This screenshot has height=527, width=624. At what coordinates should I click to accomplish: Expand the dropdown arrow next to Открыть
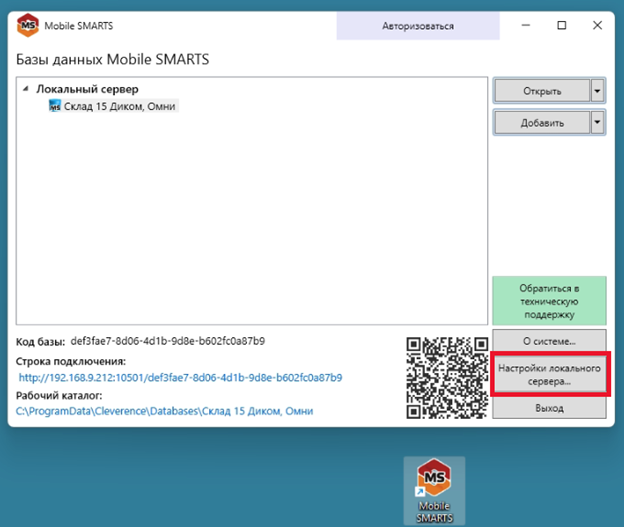coord(597,91)
